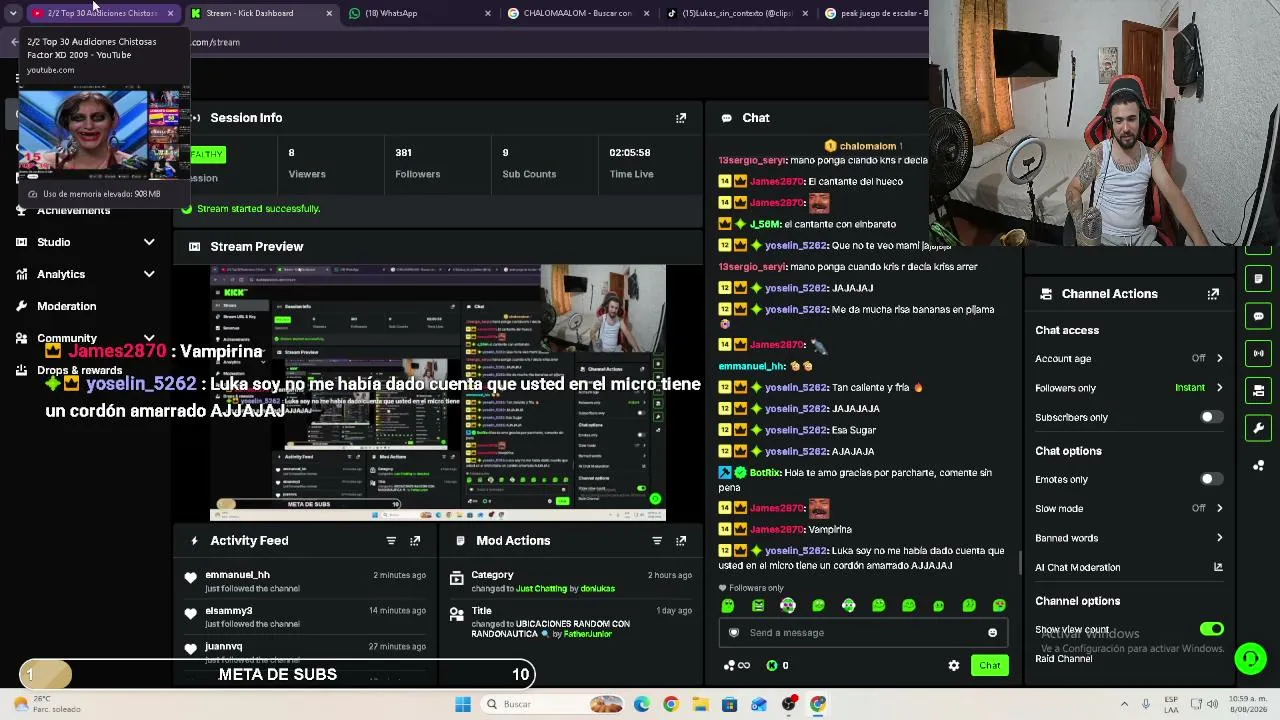This screenshot has height=720, width=1280.
Task: Click the Send a message field
Action: click(x=862, y=633)
